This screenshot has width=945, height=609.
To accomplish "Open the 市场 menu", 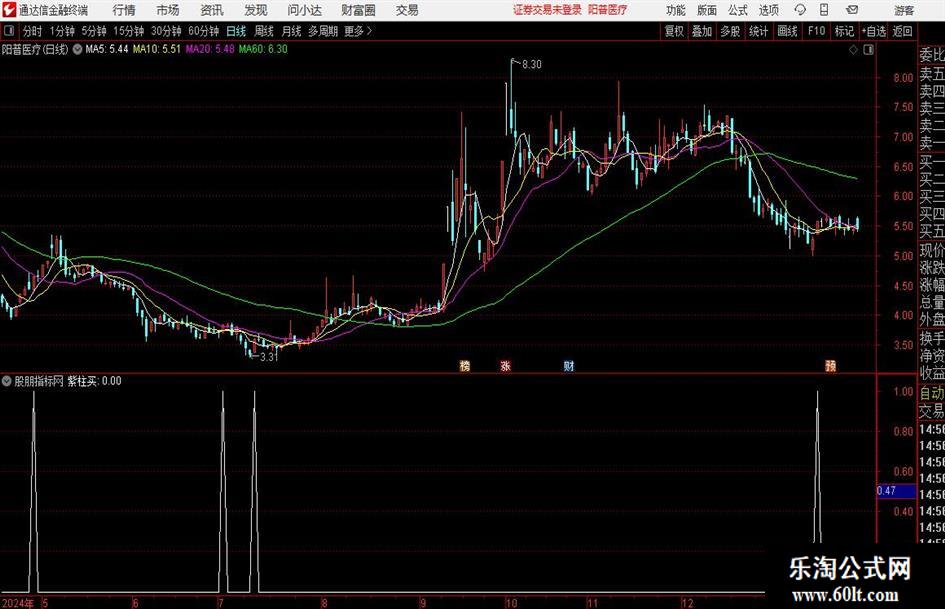I will 168,10.
